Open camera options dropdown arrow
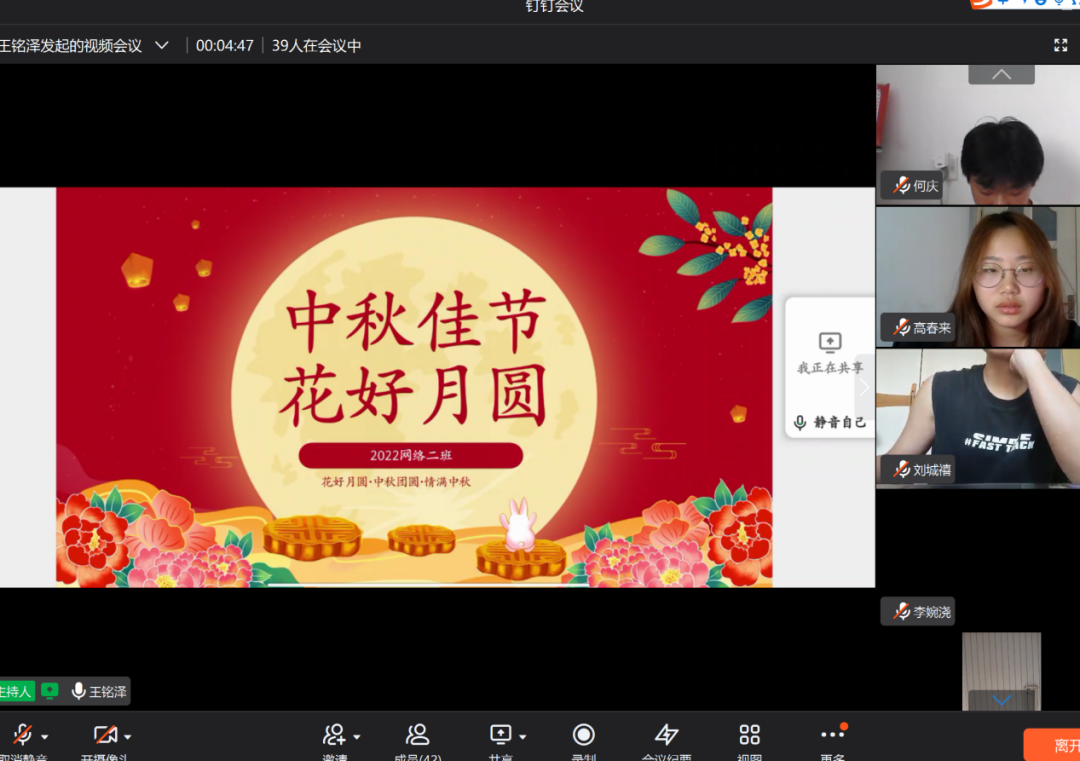The height and width of the screenshot is (761, 1080). 127,737
